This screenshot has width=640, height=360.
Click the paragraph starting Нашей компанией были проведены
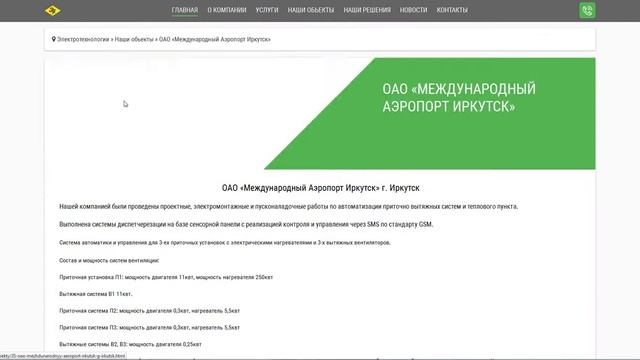click(x=289, y=207)
